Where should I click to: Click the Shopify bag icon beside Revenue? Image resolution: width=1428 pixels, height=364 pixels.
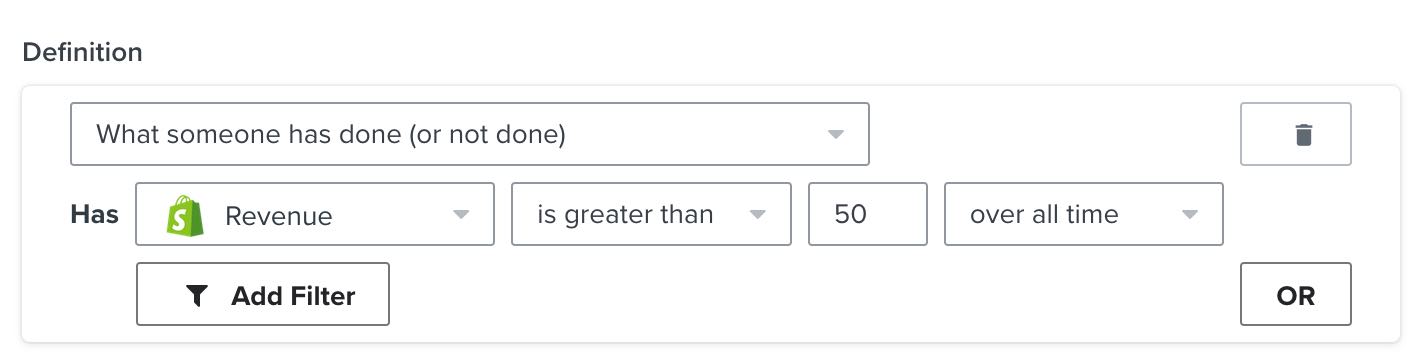[186, 214]
